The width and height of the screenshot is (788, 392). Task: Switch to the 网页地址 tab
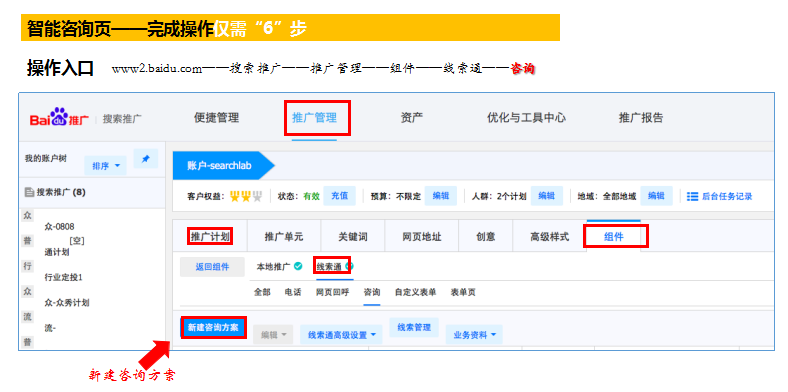[422, 236]
